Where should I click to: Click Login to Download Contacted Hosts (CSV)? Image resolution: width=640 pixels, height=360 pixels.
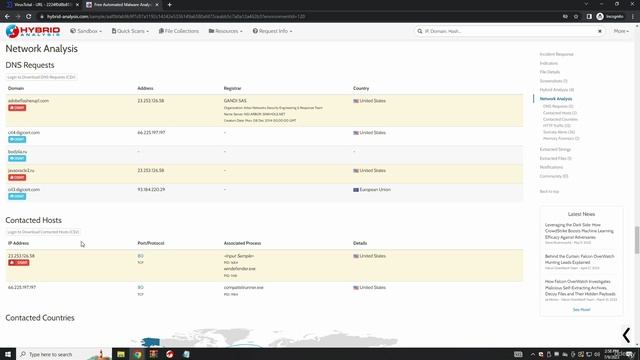click(x=43, y=232)
